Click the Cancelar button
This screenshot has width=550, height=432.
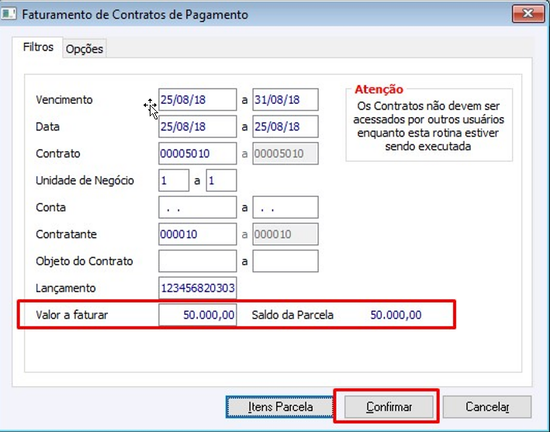click(487, 407)
